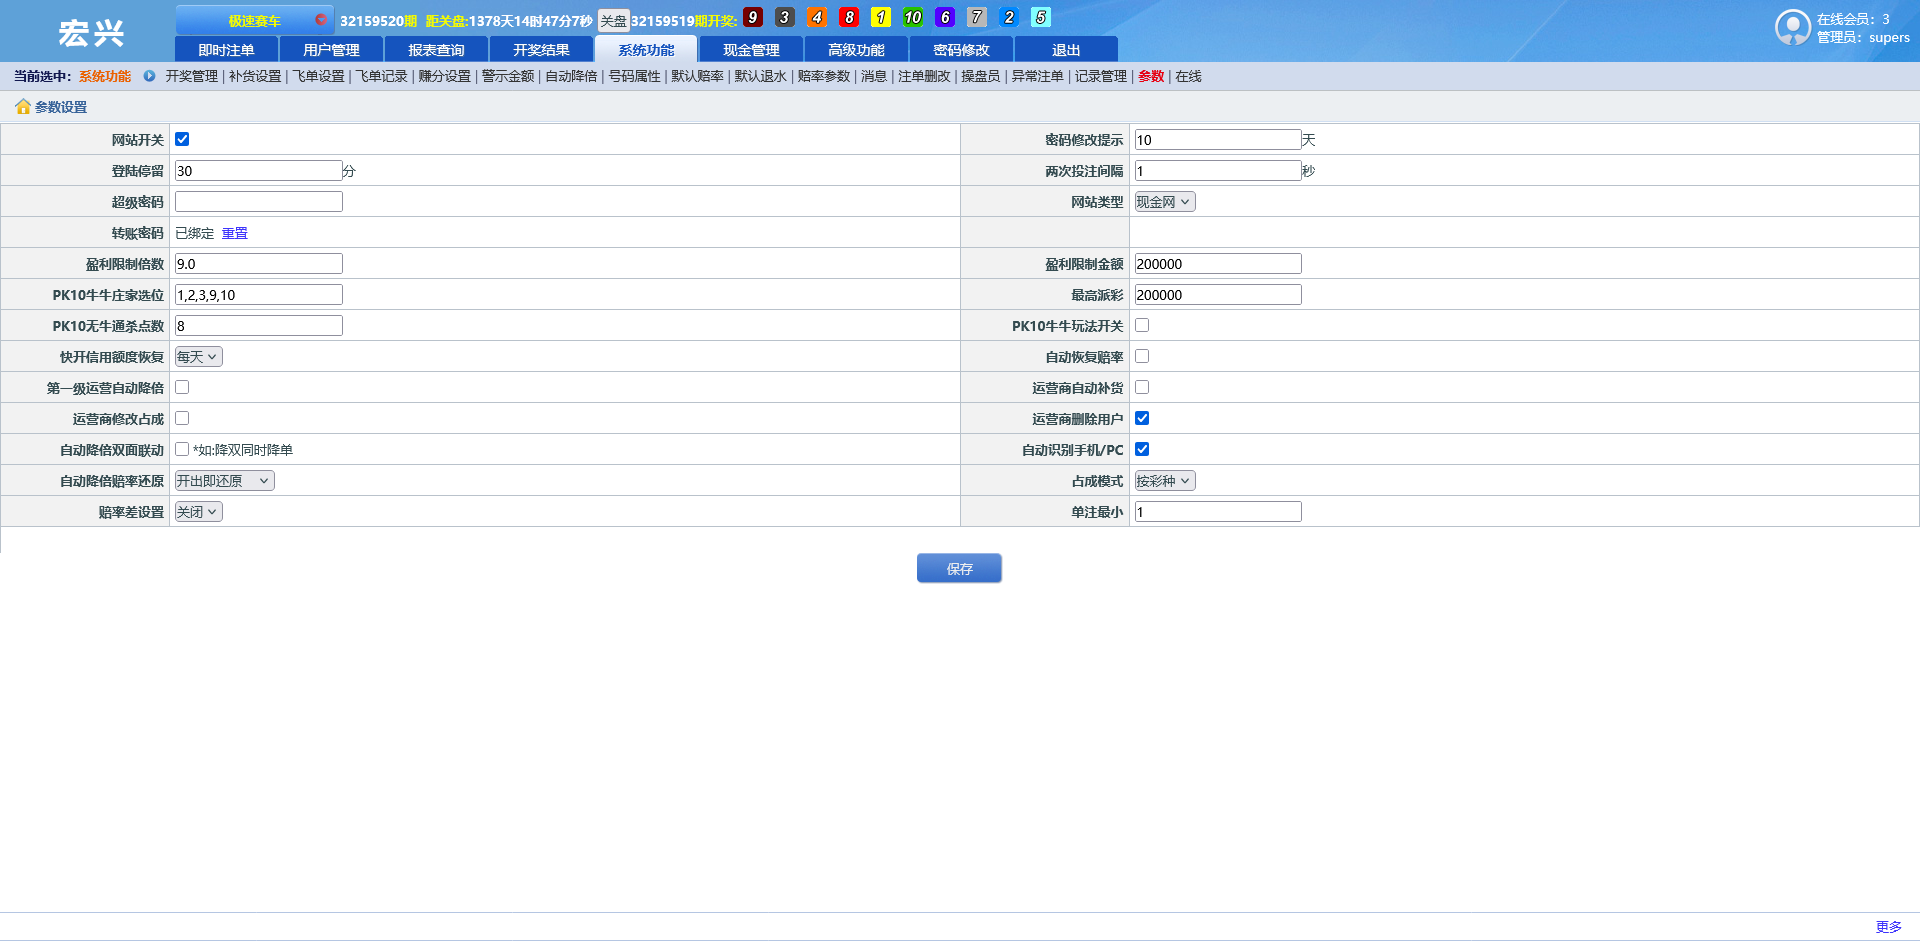Uncheck 运营商删除用户 checkbox
This screenshot has width=1920, height=947.
(x=1142, y=418)
